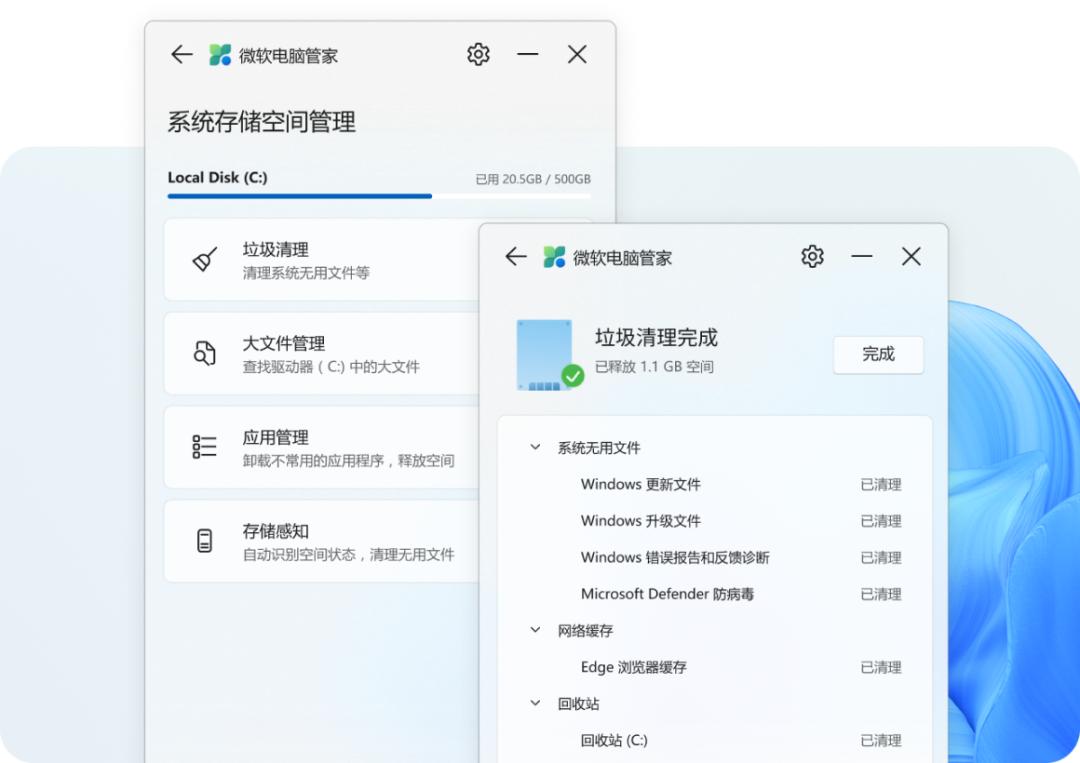Click the Windows 更新文件 entry
1080x763 pixels.
[x=640, y=484]
